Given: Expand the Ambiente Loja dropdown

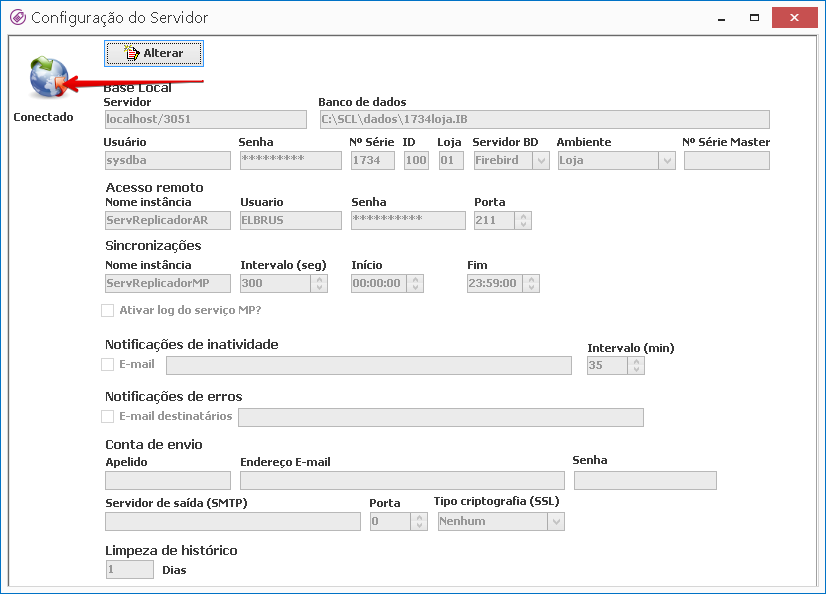Looking at the screenshot, I should pos(667,161).
